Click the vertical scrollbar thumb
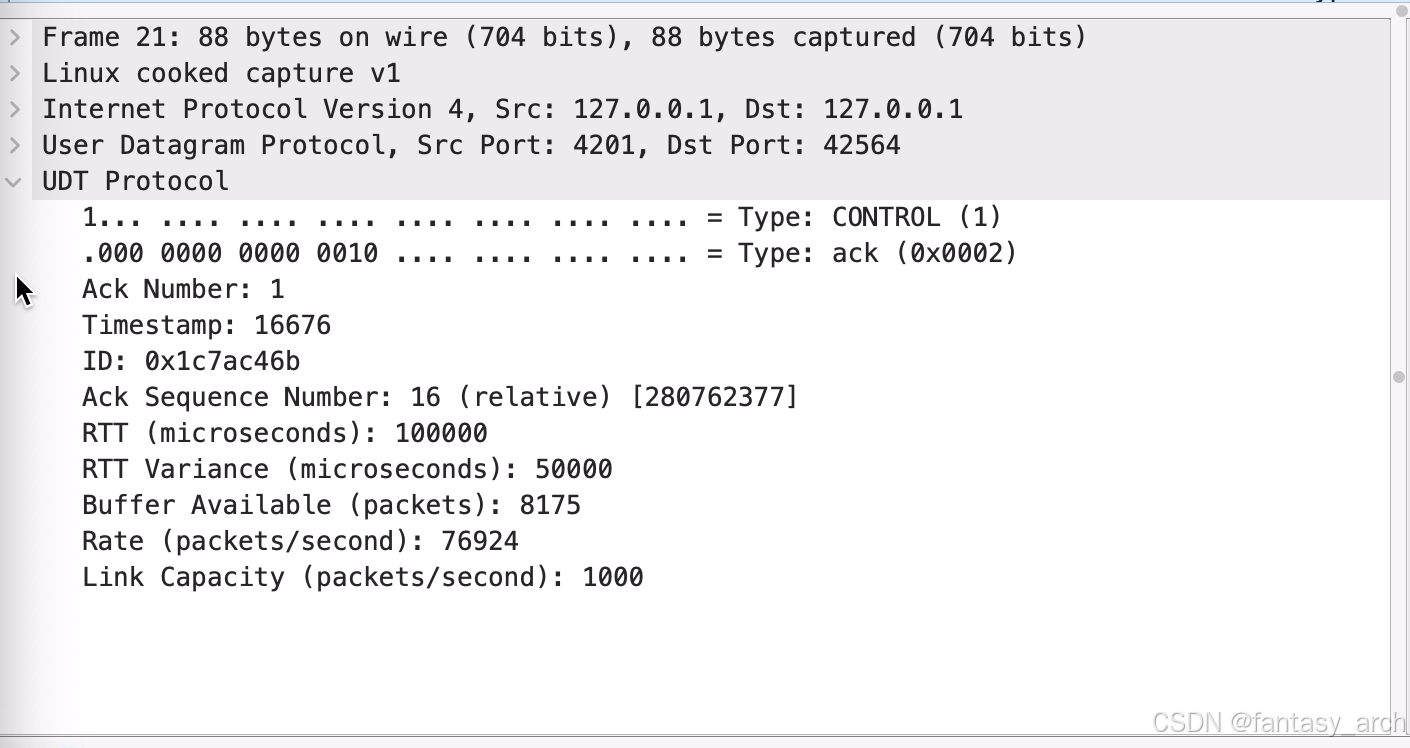Viewport: 1410px width, 748px height. pyautogui.click(x=1399, y=377)
